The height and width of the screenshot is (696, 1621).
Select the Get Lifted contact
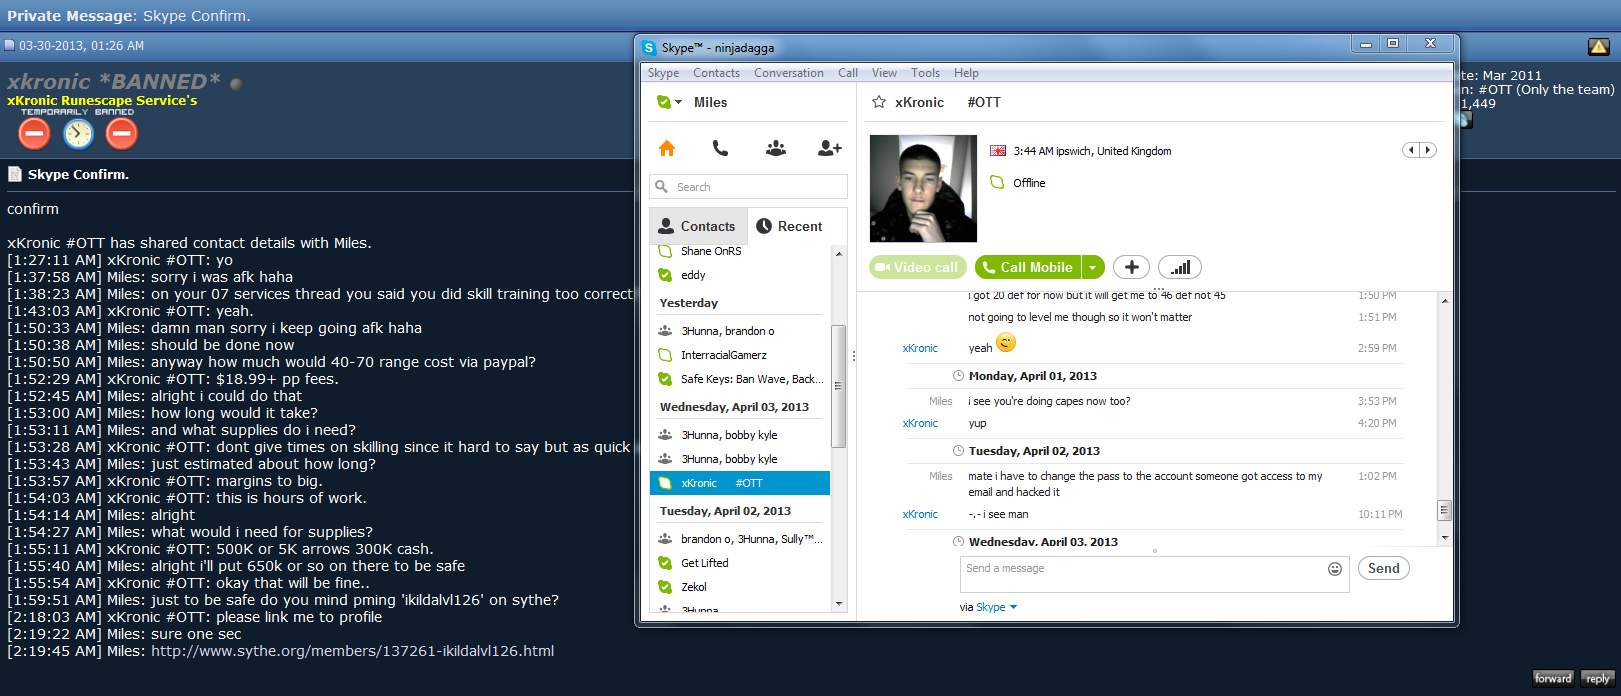click(x=740, y=563)
